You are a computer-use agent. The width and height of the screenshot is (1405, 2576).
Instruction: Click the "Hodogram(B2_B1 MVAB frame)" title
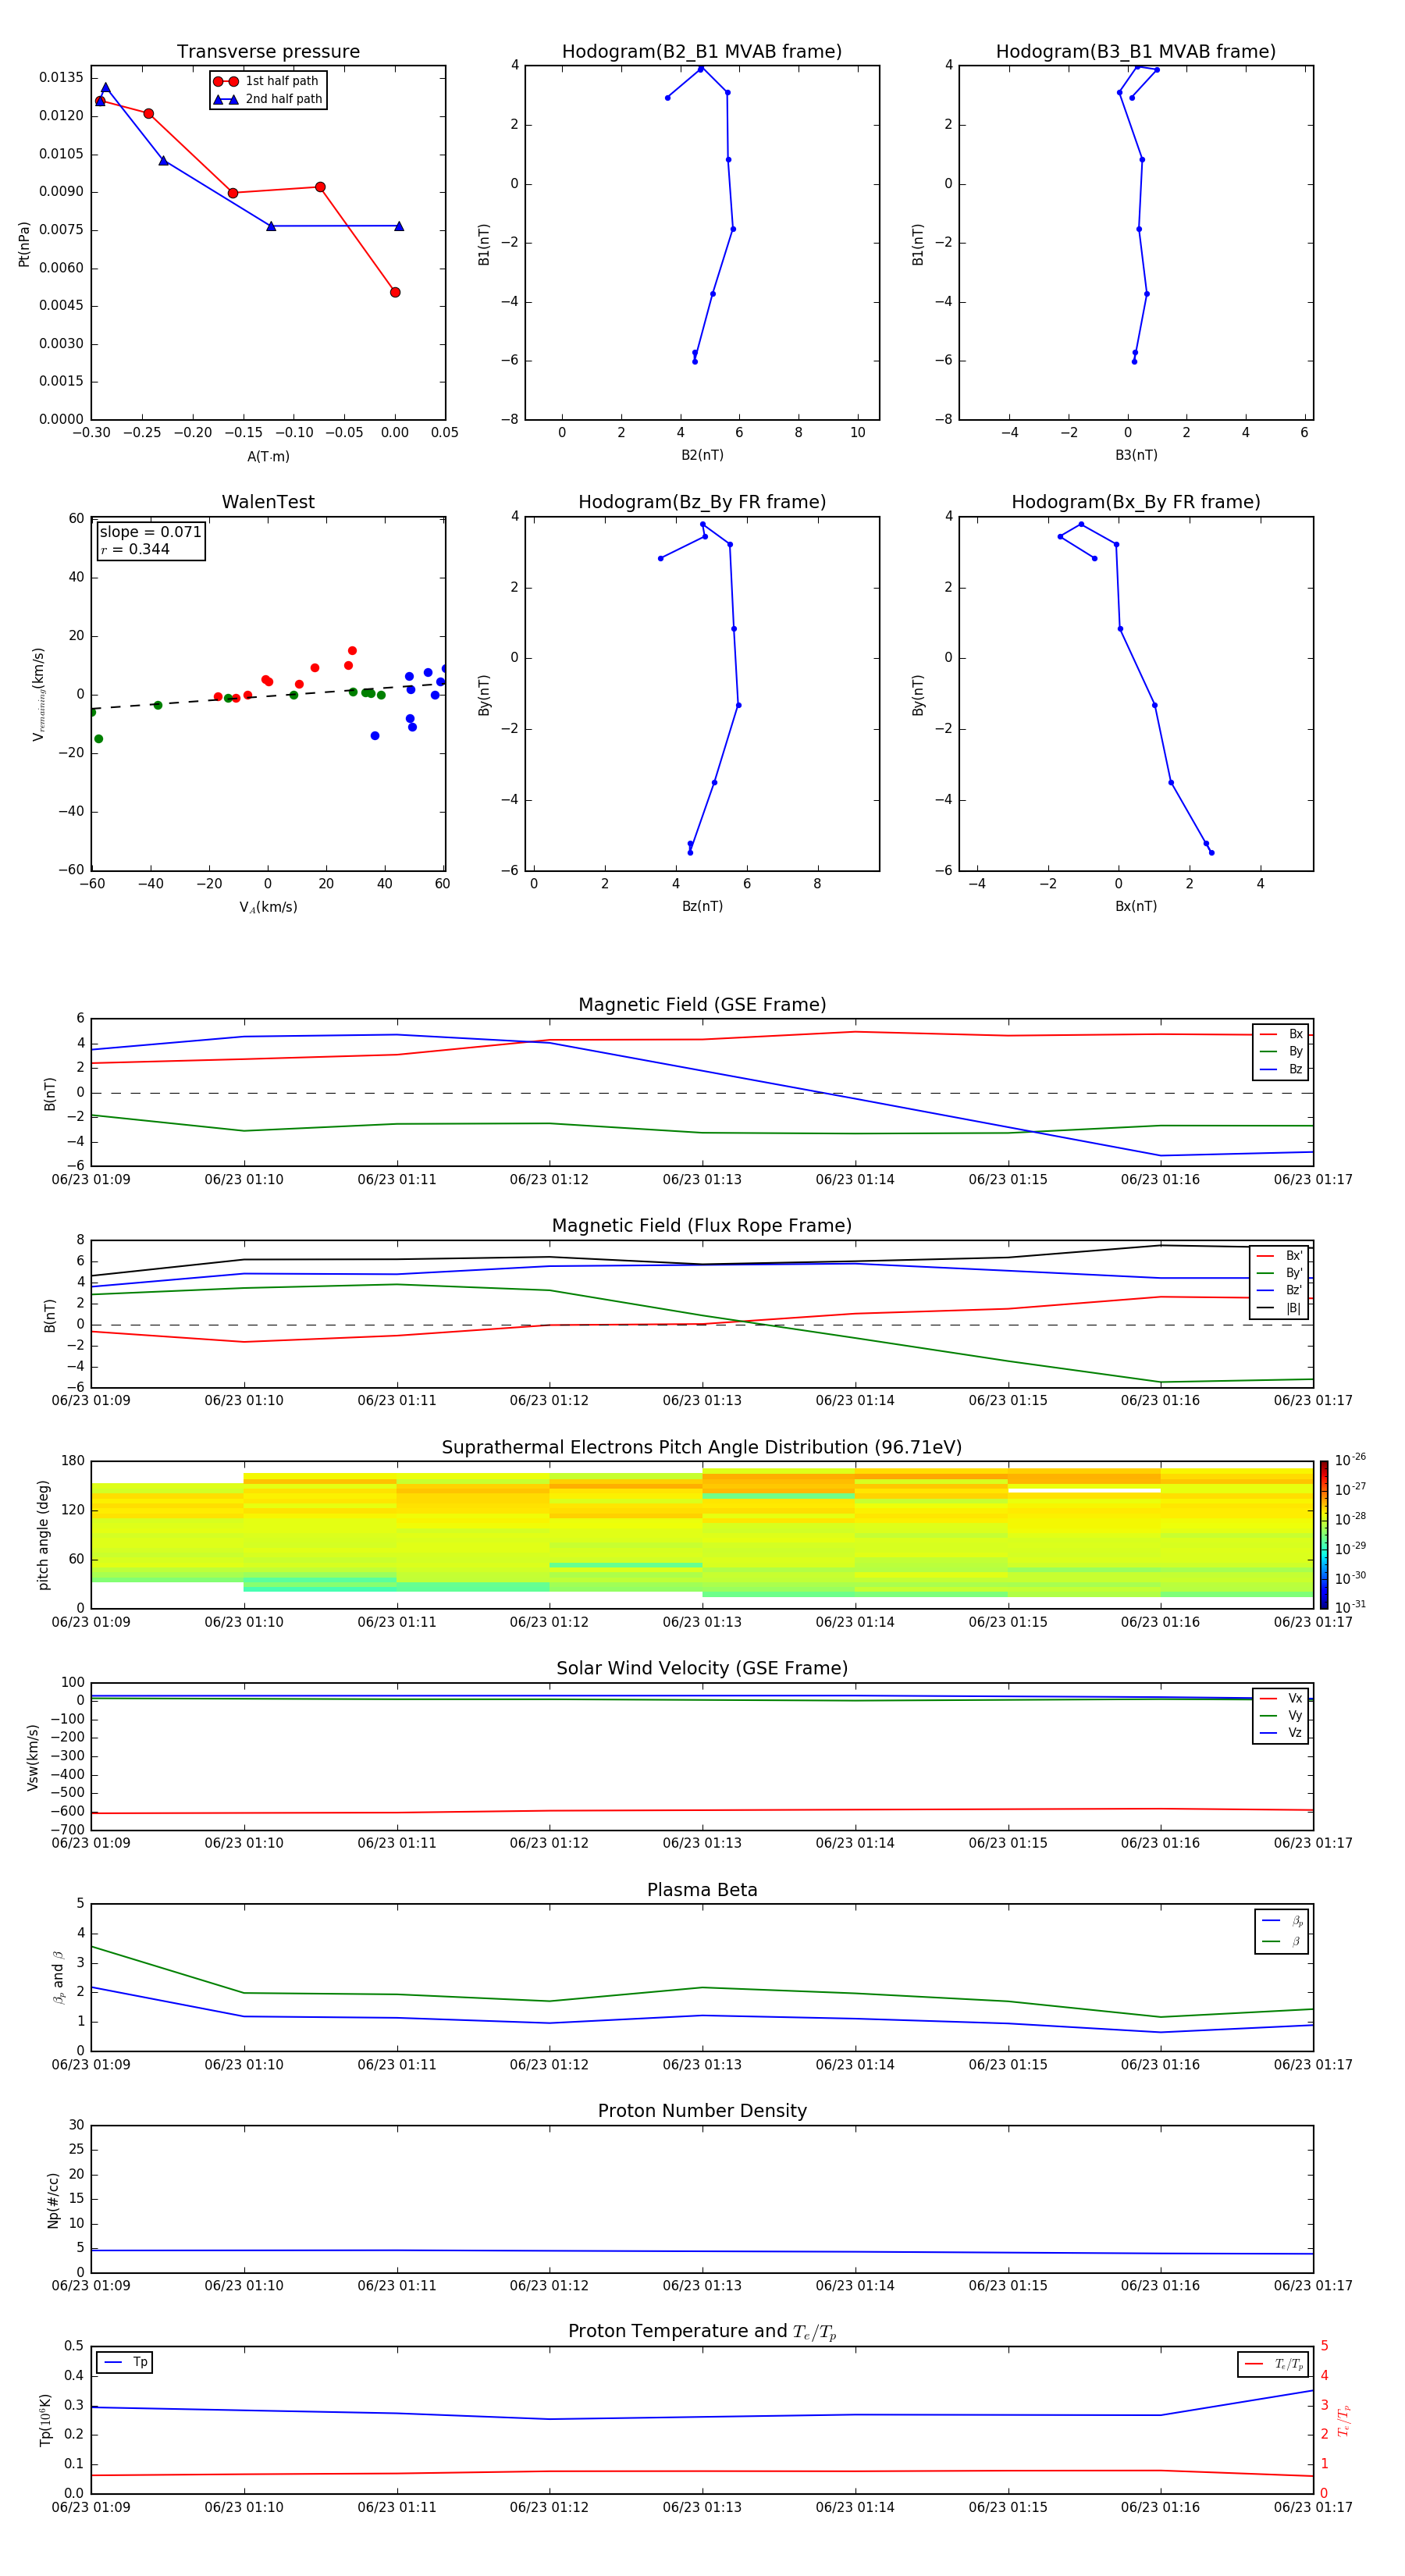click(702, 52)
